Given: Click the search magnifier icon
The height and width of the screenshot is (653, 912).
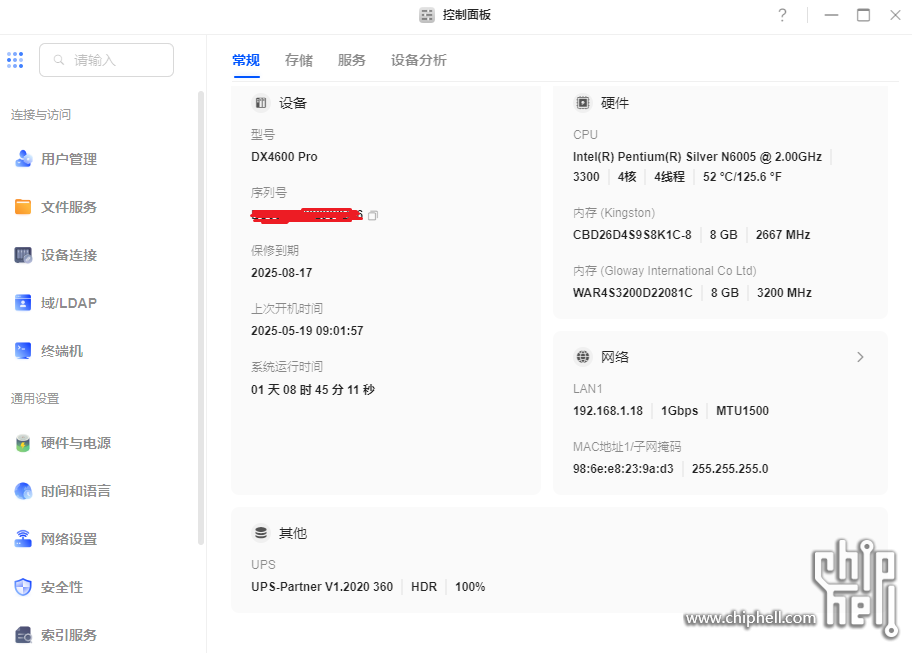Looking at the screenshot, I should [x=59, y=60].
